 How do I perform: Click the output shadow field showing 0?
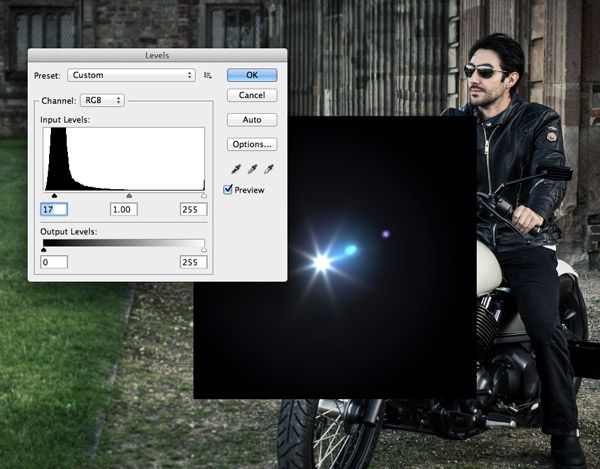click(x=54, y=262)
